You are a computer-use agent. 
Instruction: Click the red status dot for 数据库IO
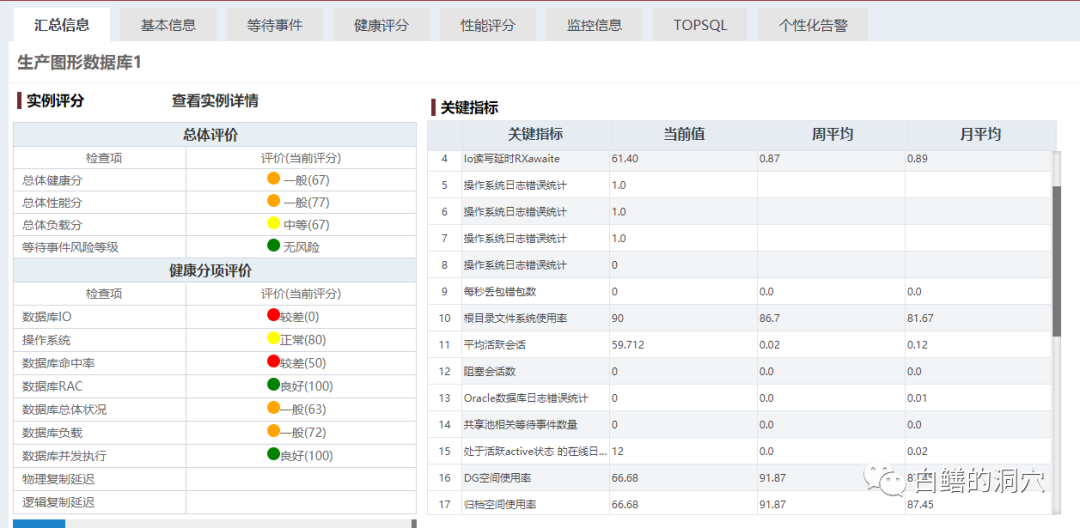272,316
